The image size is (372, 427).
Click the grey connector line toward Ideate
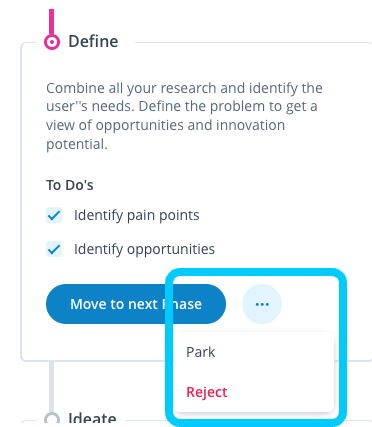tap(52, 387)
